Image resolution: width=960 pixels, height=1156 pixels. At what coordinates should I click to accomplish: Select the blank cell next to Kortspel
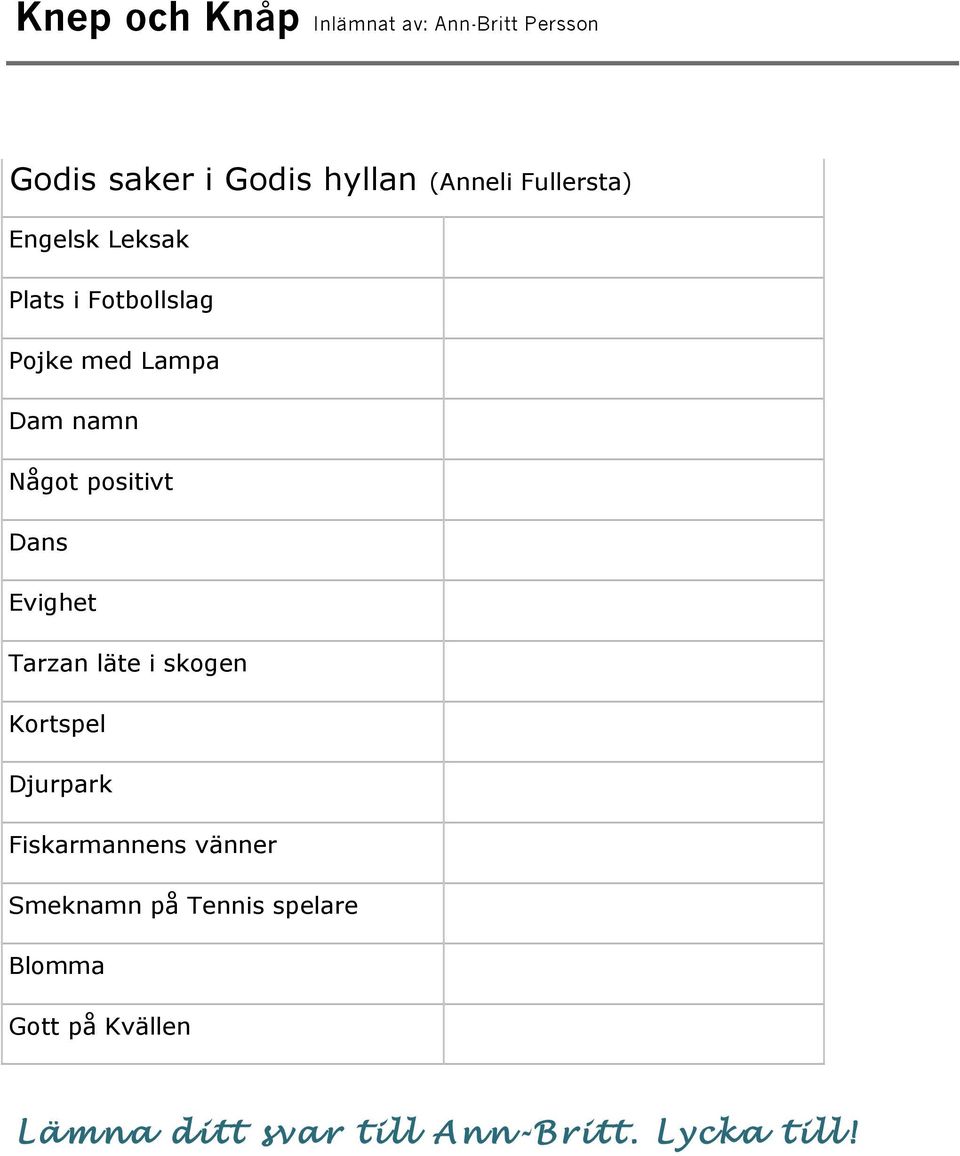point(633,731)
